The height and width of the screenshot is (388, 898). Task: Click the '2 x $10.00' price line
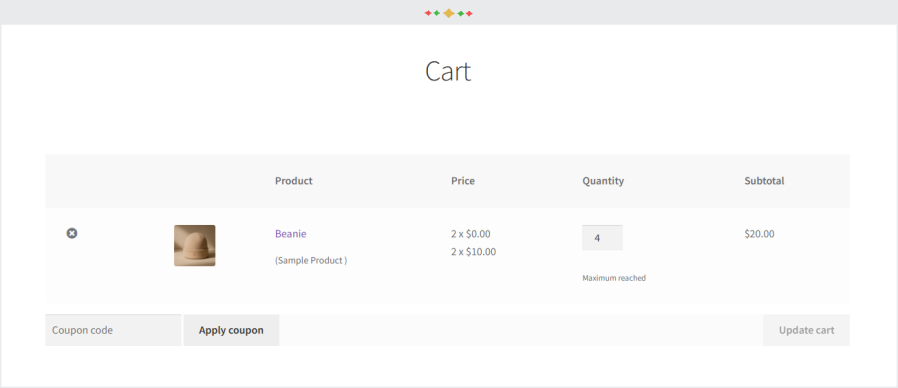[474, 252]
